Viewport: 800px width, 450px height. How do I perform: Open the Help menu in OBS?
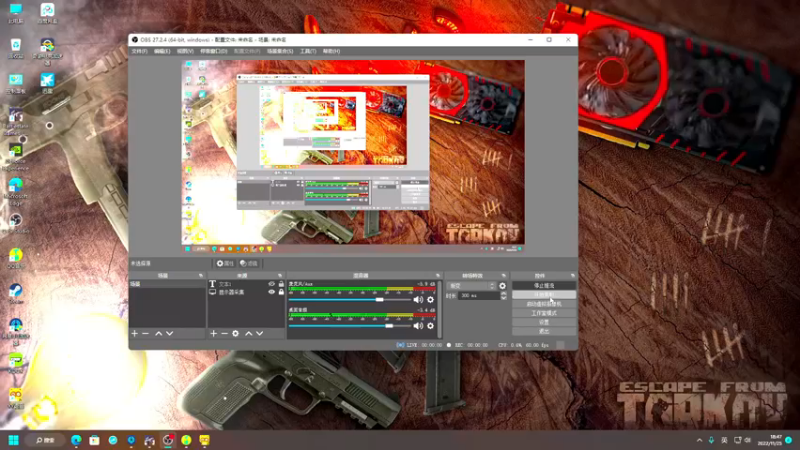pyautogui.click(x=331, y=51)
